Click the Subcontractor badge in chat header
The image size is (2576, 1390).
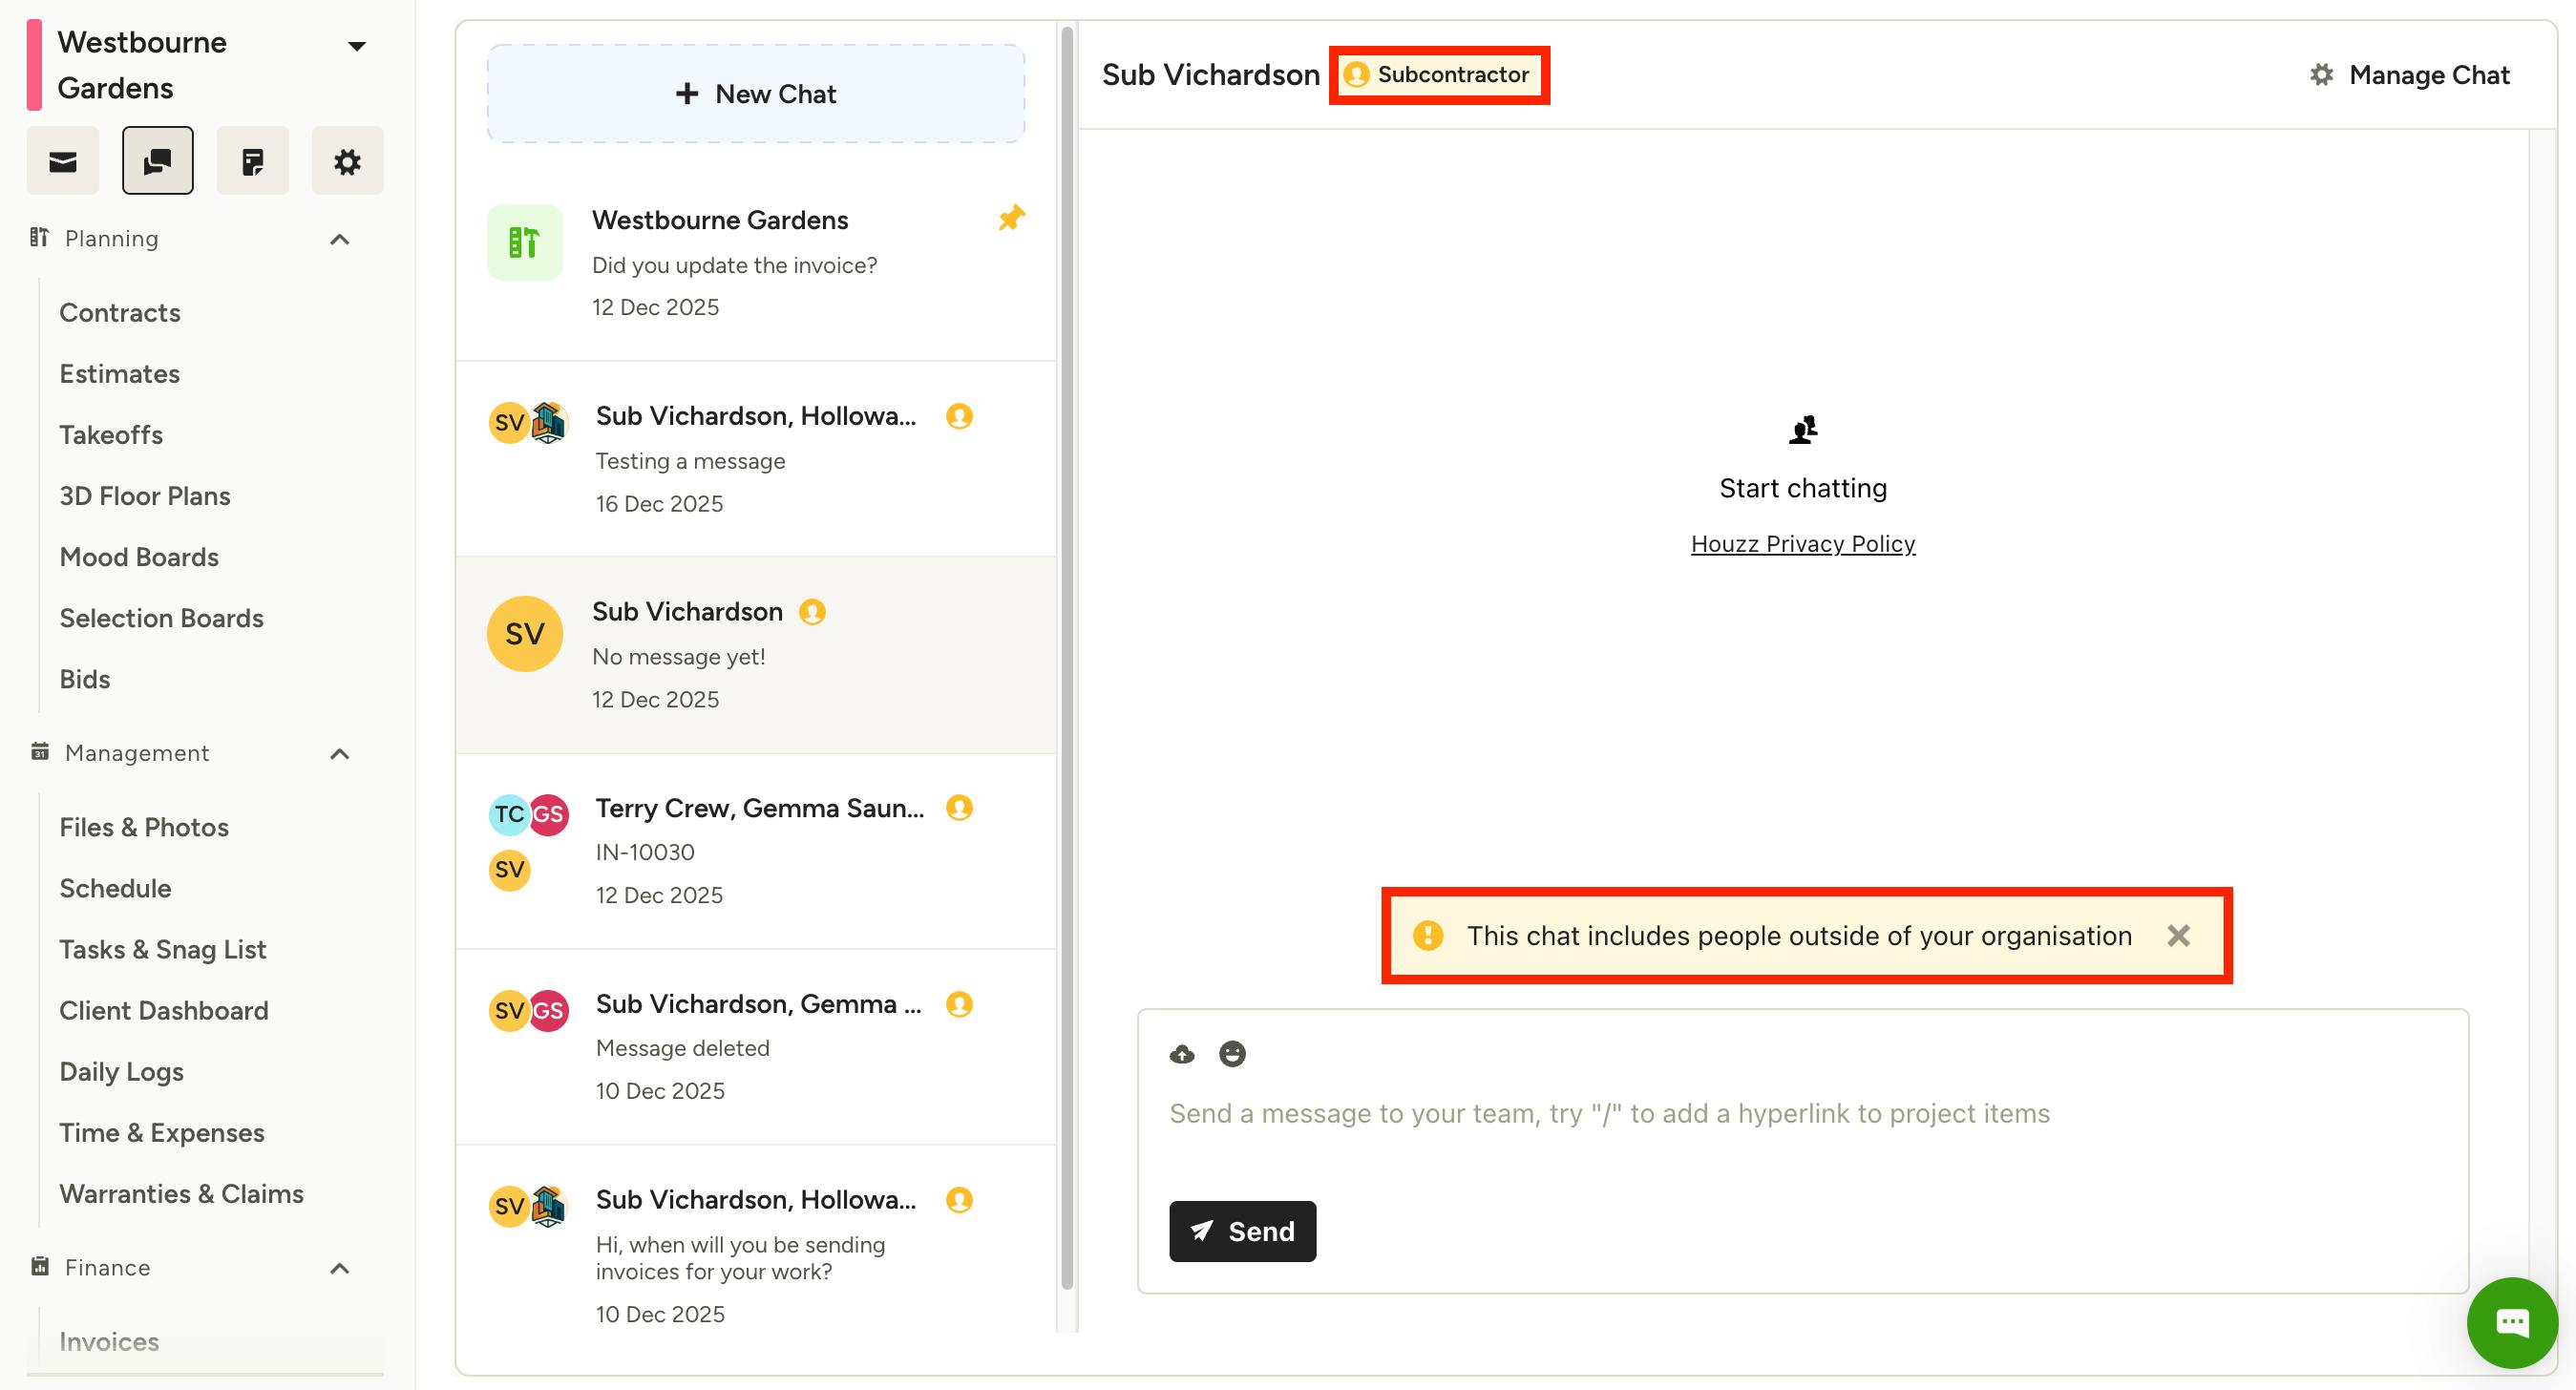[1439, 75]
